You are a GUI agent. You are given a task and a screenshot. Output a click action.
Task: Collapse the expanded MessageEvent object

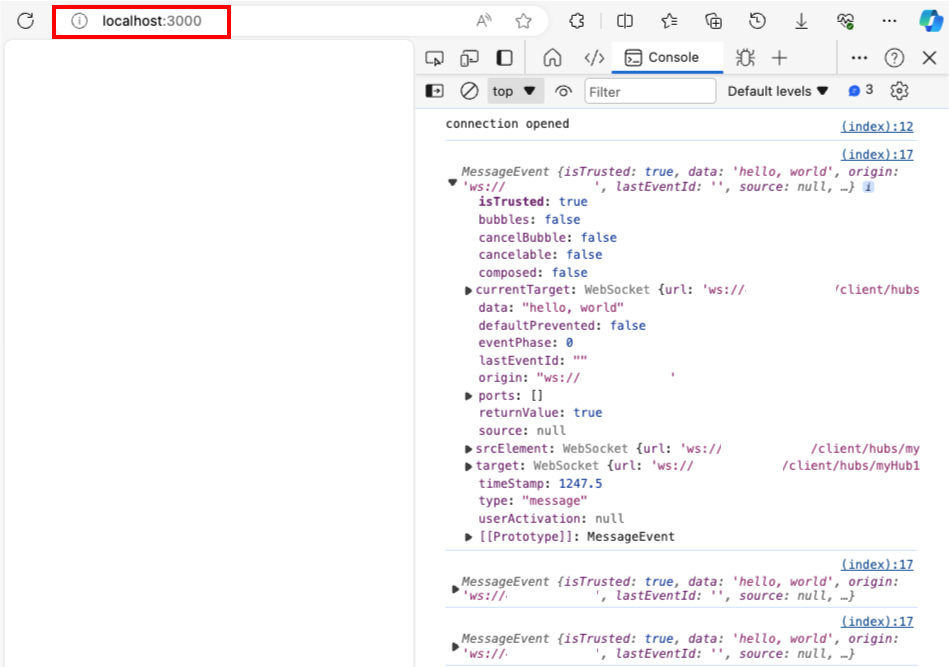click(453, 183)
